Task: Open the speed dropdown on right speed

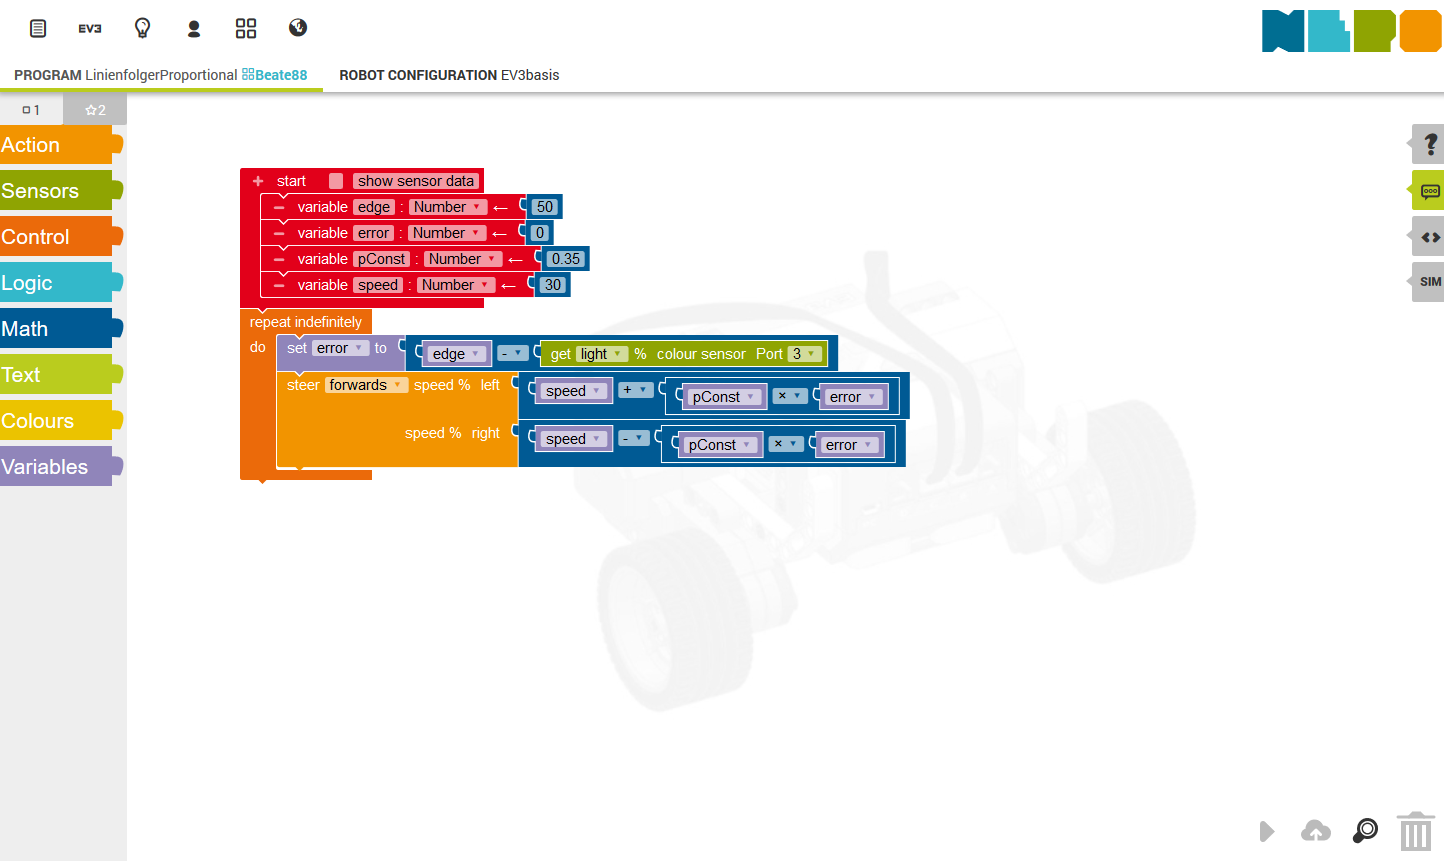Action: coord(574,439)
